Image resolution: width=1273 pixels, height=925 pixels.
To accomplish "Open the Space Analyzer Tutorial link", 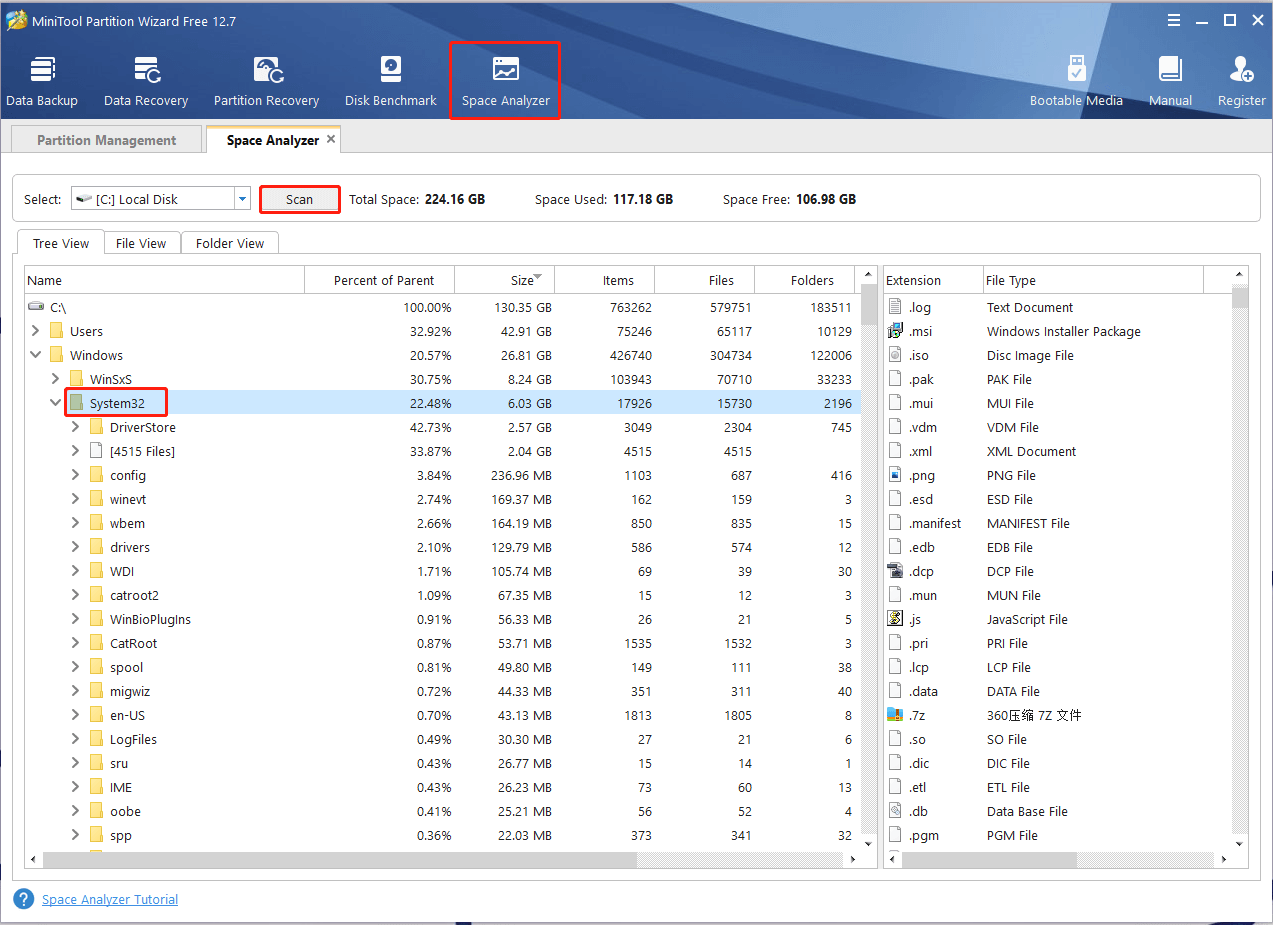I will pos(110,899).
